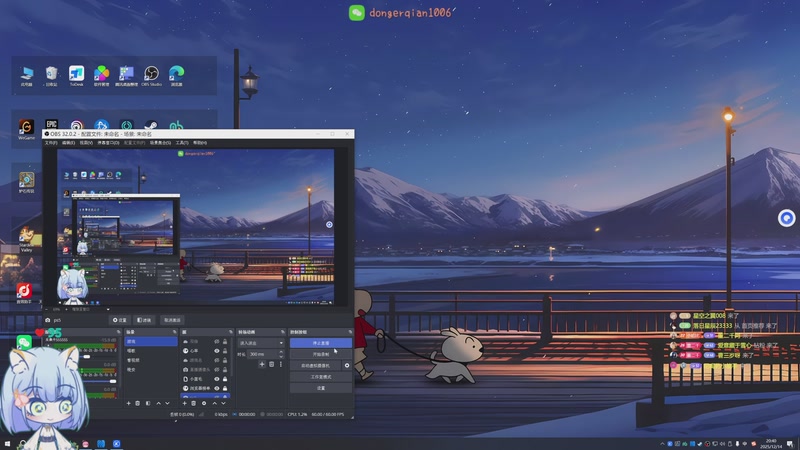Open the colorful 软件管理 desktop icon
800x450 pixels.
pos(102,76)
